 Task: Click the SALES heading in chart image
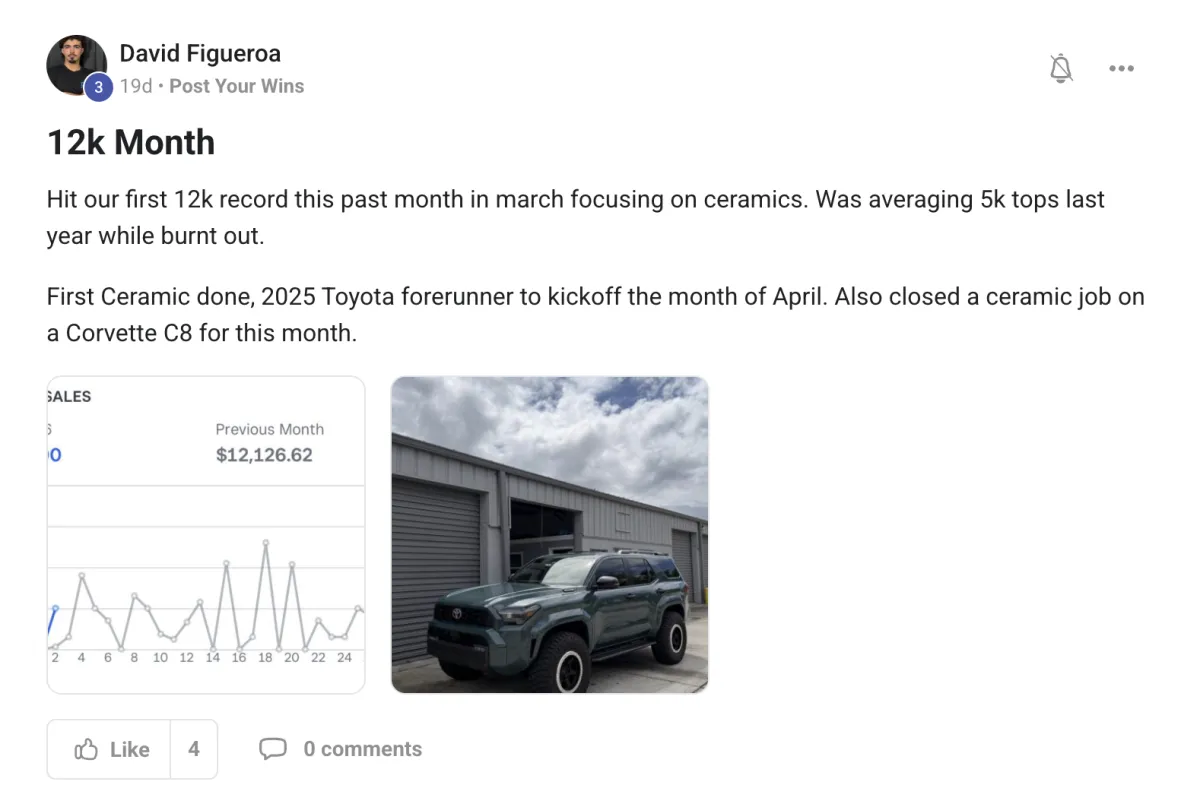click(69, 396)
